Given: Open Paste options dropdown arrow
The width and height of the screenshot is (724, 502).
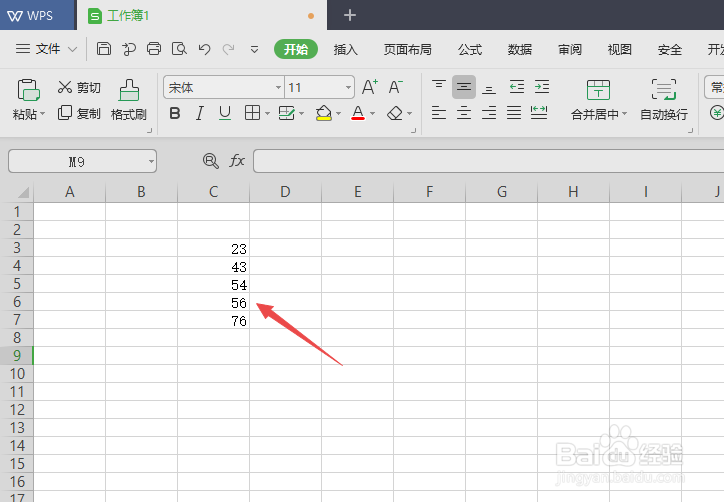Looking at the screenshot, I should tap(42, 114).
